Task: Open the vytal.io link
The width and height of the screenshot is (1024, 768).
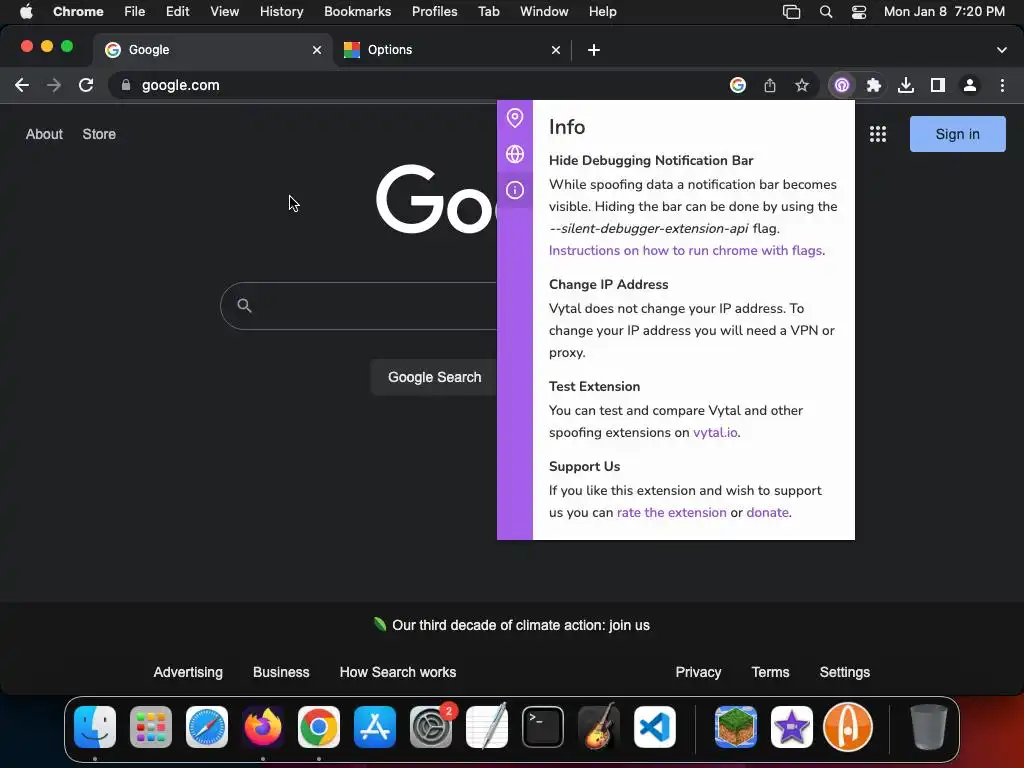Action: (715, 432)
